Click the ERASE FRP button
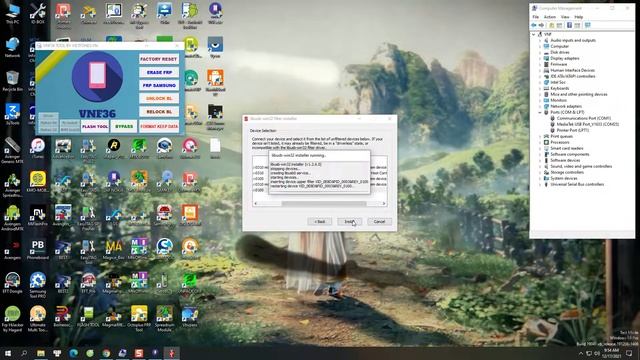This screenshot has height=360, width=640. coord(159,72)
